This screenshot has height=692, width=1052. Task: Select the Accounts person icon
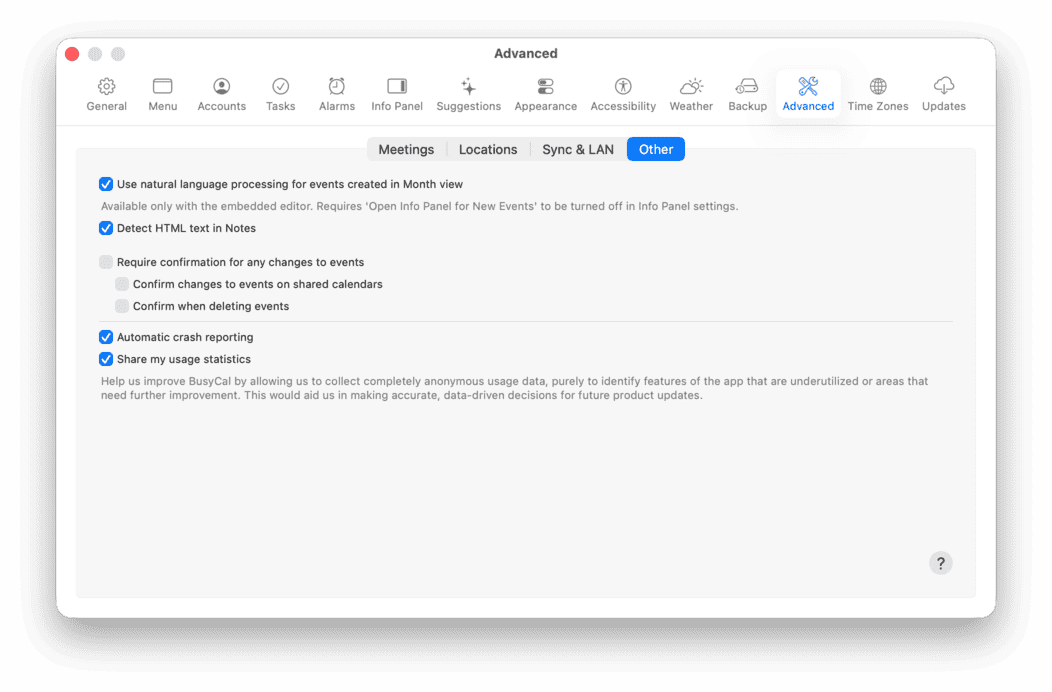point(221,87)
